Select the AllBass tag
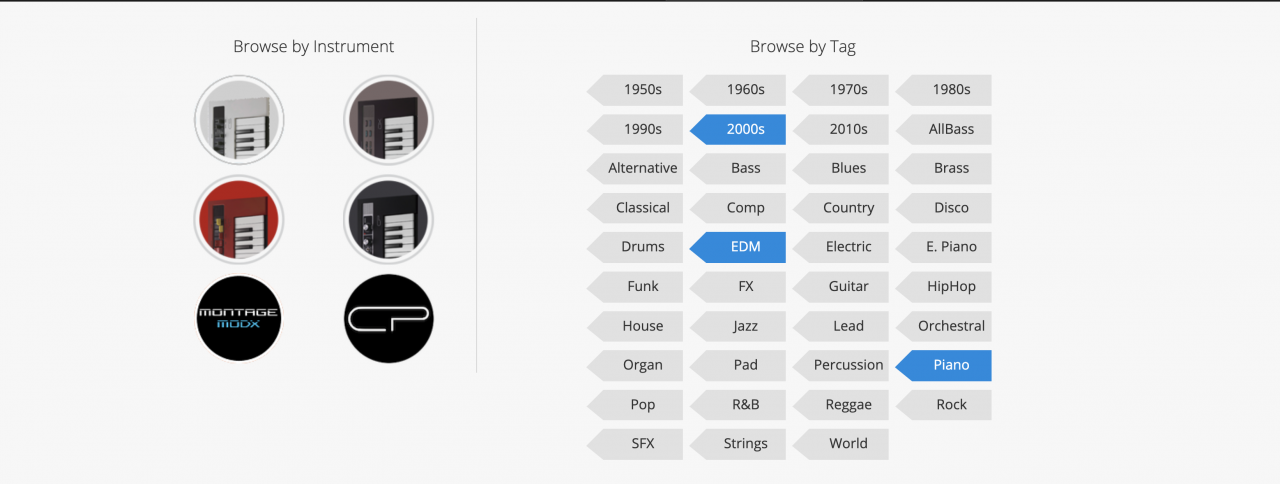1280x484 pixels. [x=950, y=129]
